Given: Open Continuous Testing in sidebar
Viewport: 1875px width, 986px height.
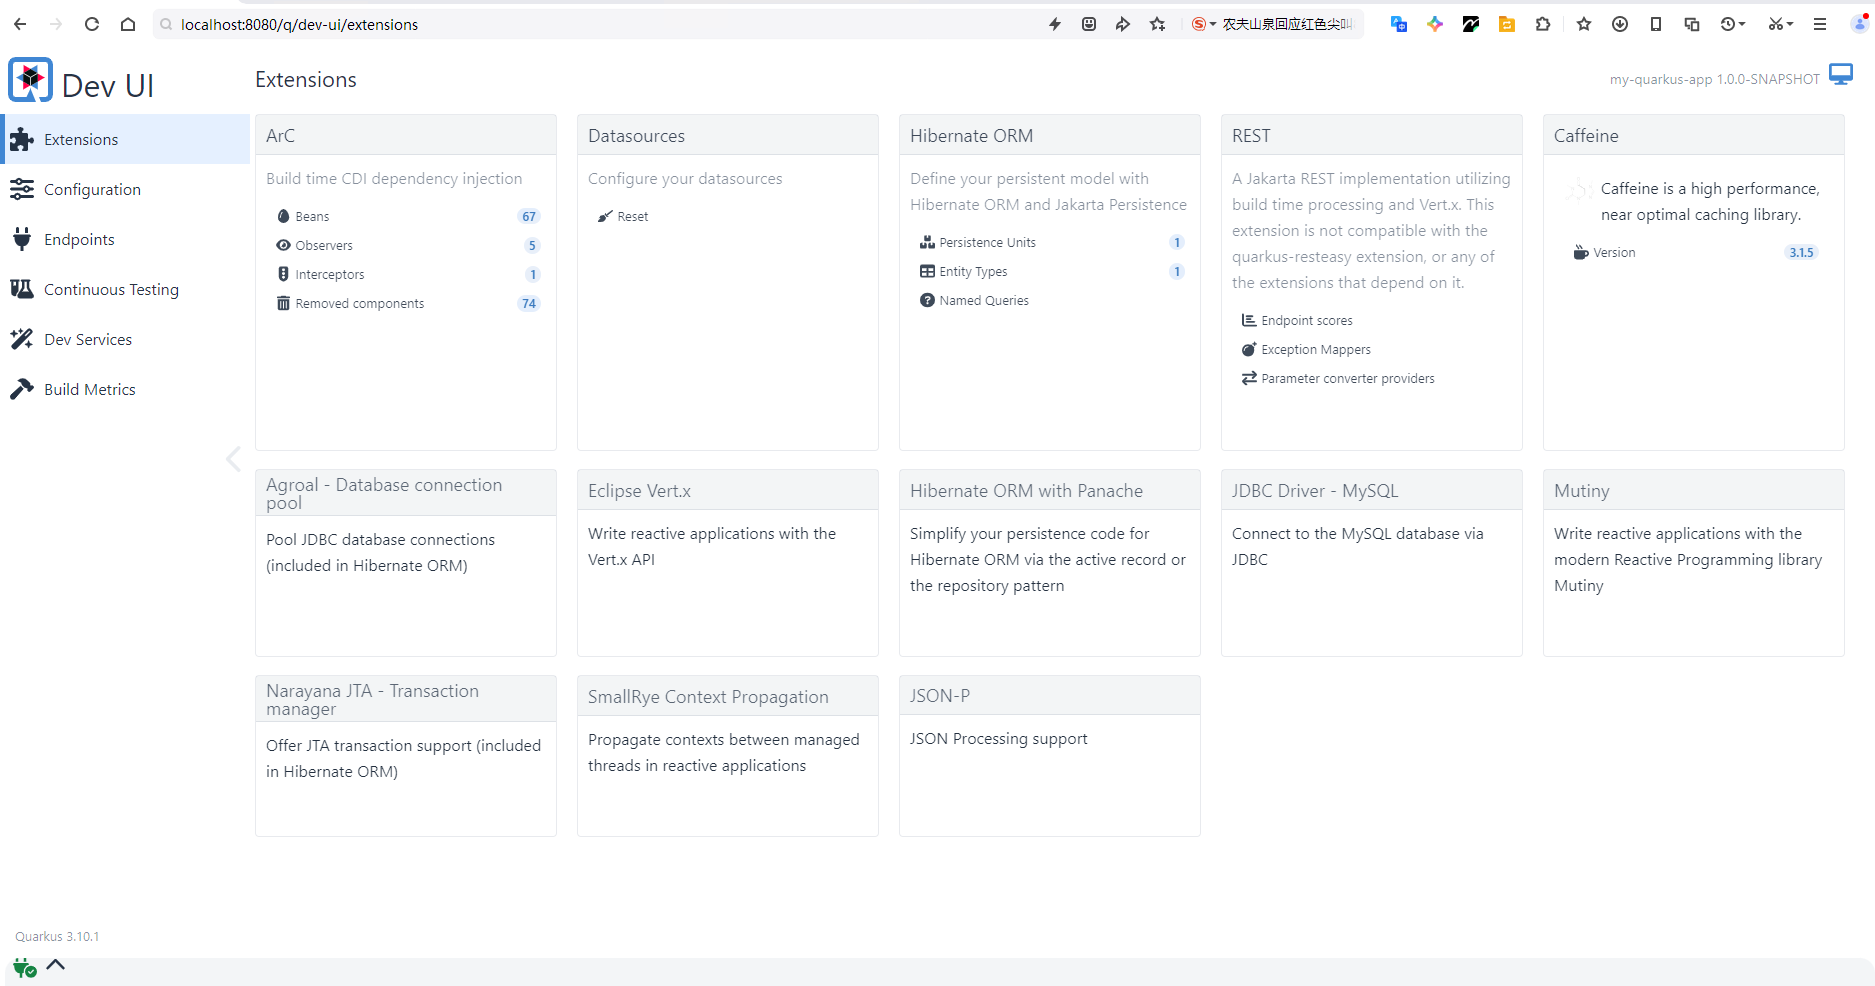Looking at the screenshot, I should click(x=125, y=289).
